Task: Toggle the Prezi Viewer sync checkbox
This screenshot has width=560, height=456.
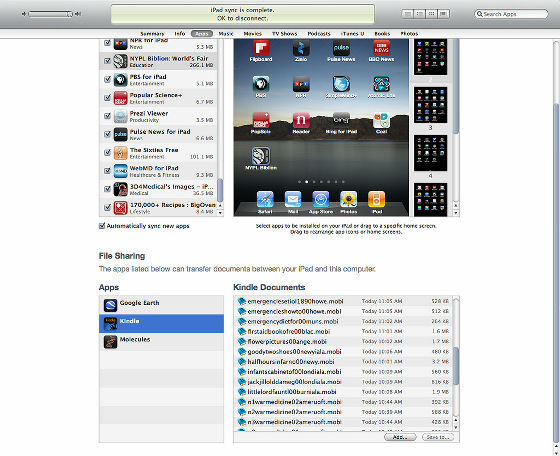Action: click(107, 116)
